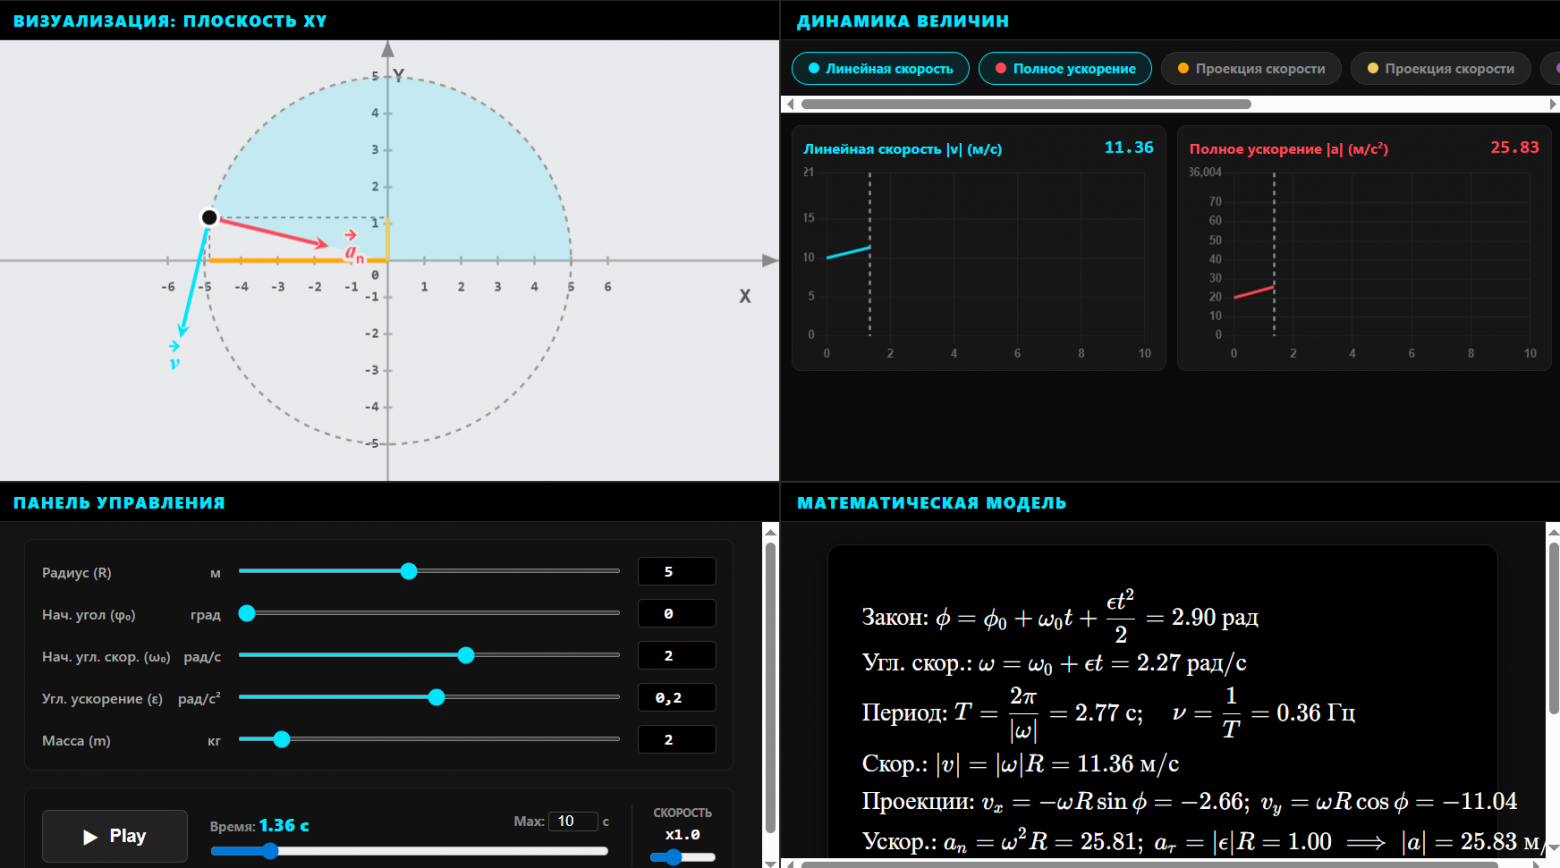Click the red acceleration label a_n
The height and width of the screenshot is (868, 1560).
354,249
